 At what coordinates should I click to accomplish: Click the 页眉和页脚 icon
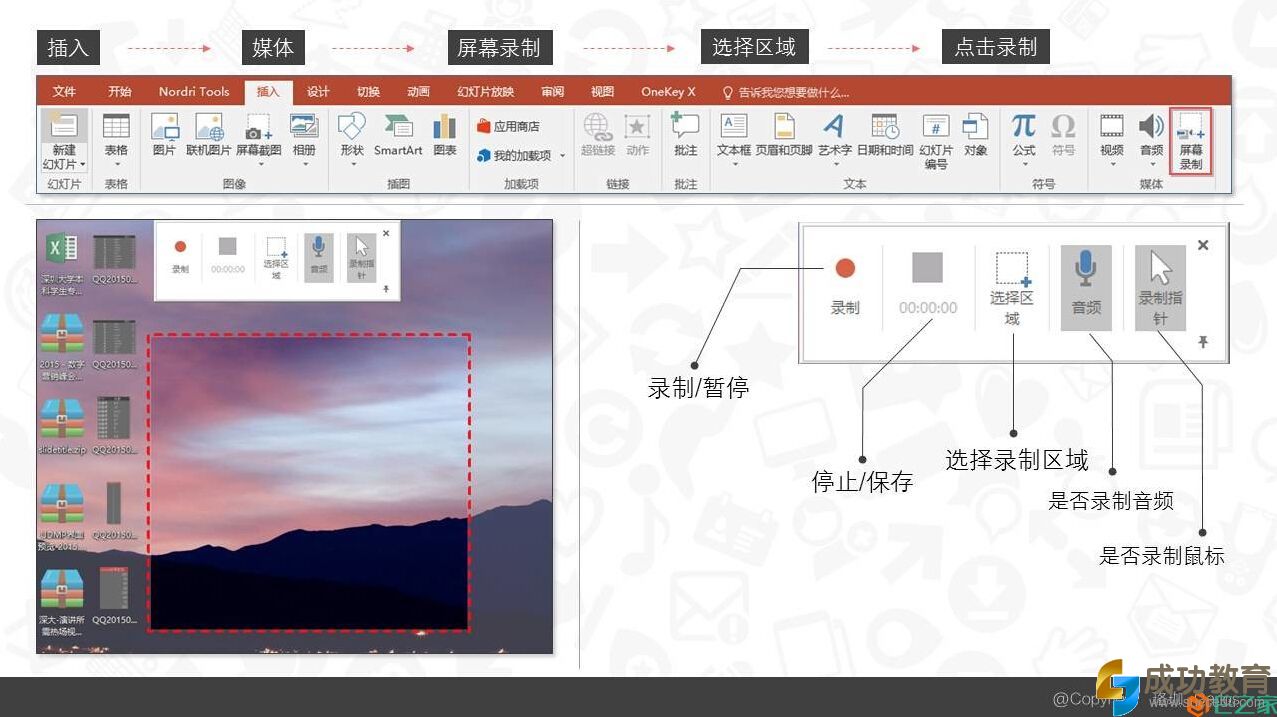coord(784,135)
